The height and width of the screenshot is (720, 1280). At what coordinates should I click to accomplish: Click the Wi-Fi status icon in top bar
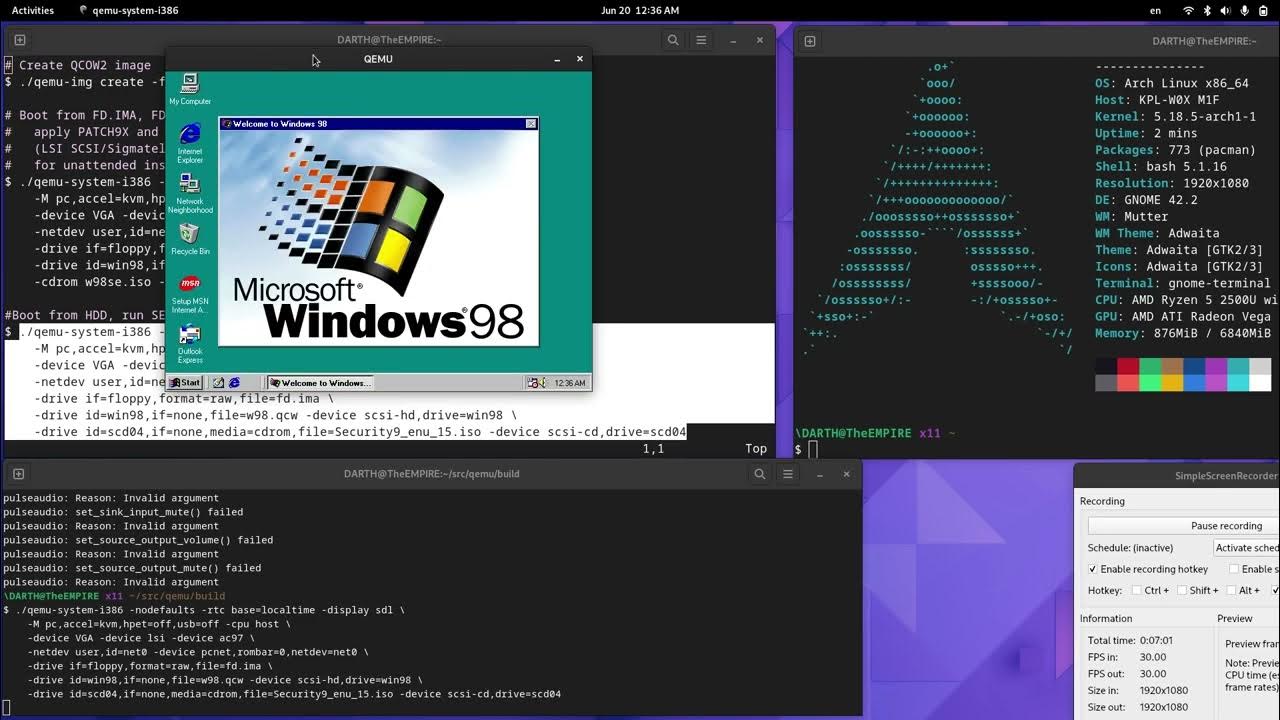pyautogui.click(x=1188, y=10)
